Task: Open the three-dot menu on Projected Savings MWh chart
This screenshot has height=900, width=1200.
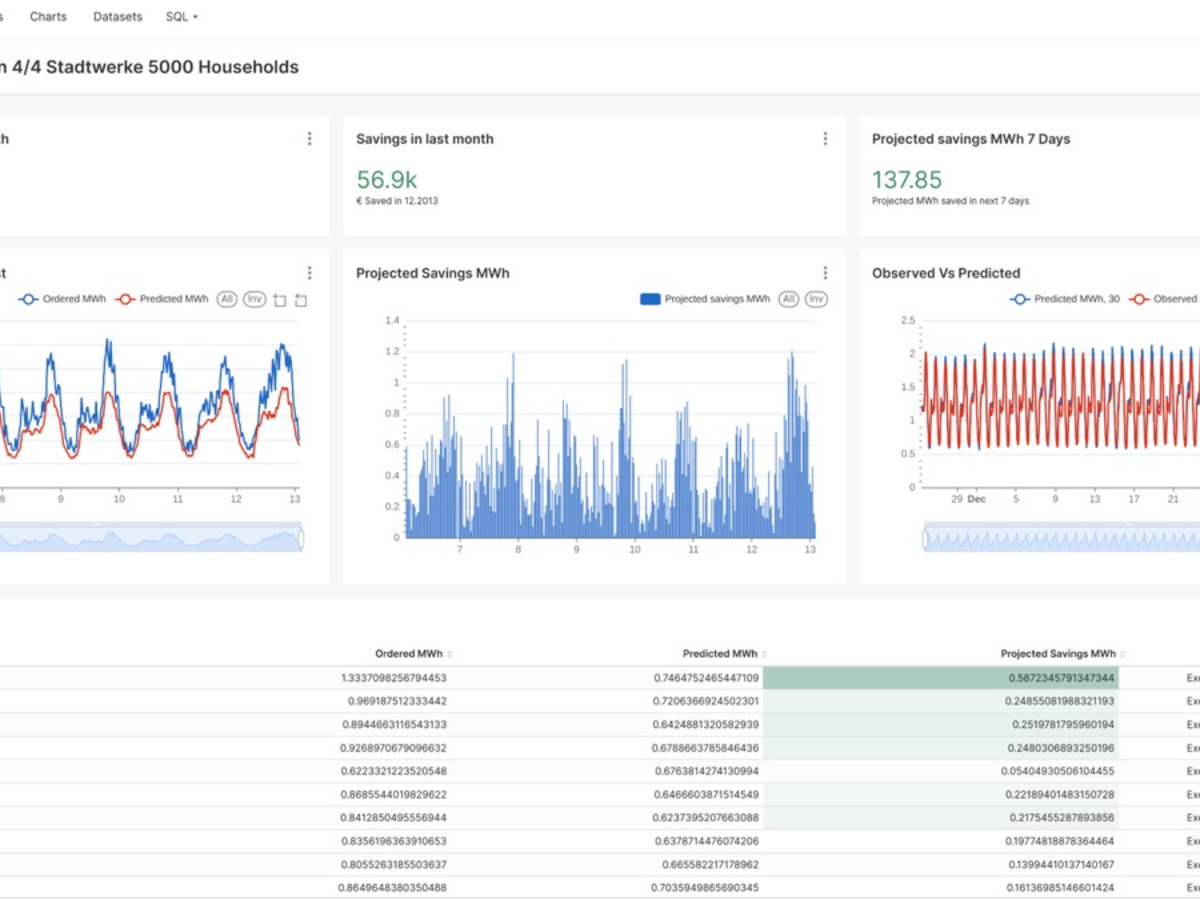Action: click(825, 273)
